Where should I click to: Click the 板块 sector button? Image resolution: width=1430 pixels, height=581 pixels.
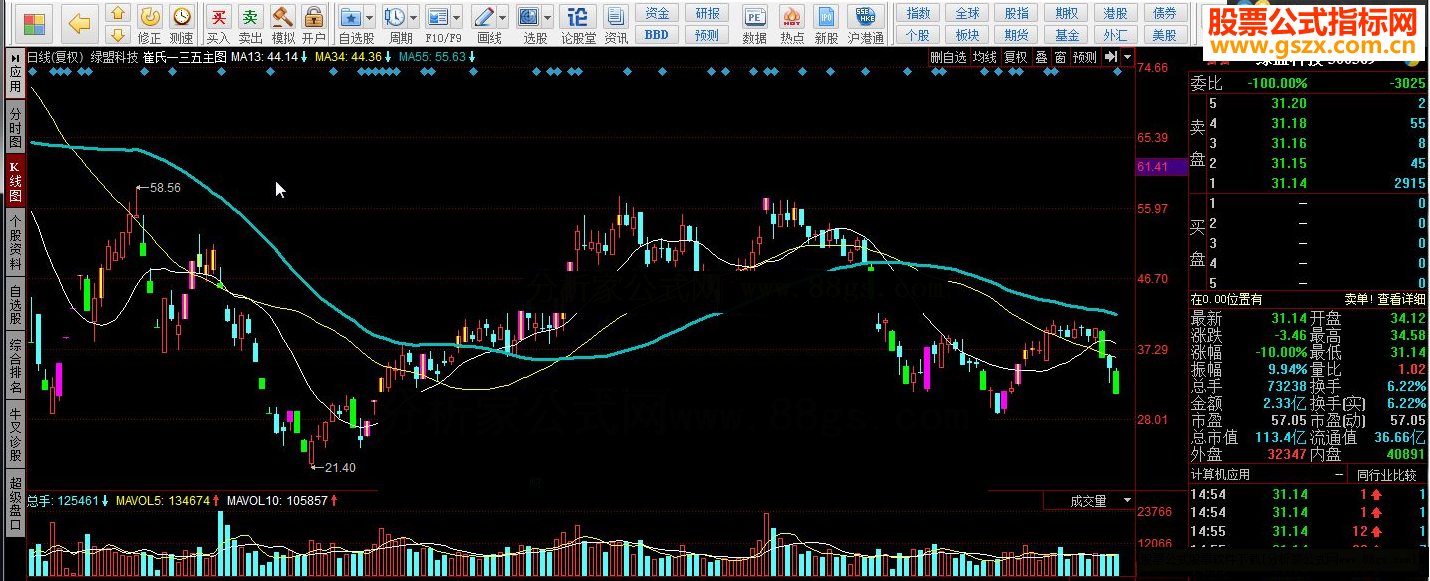[x=967, y=35]
